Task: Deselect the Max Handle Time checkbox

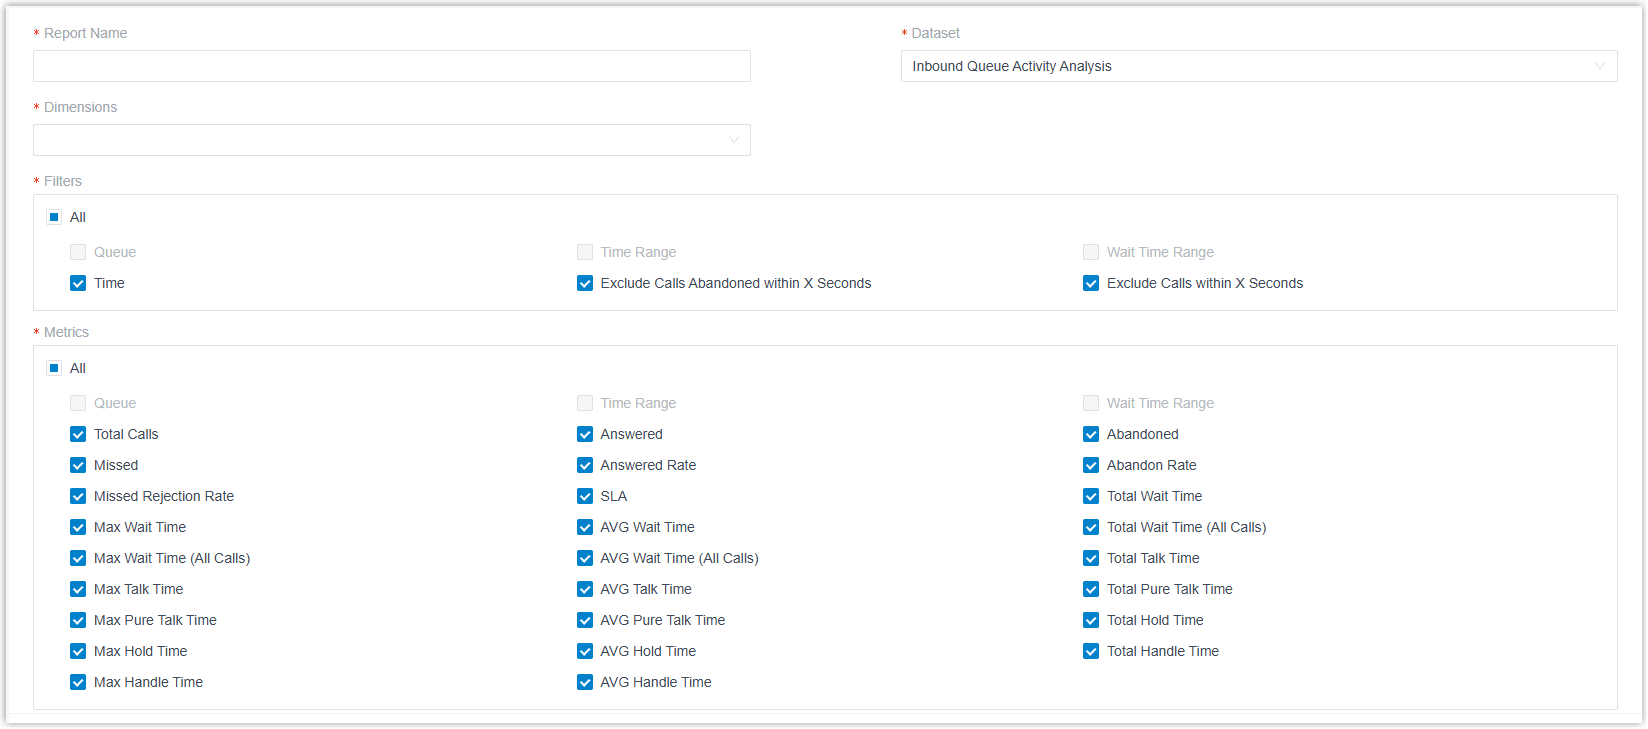Action: [x=78, y=682]
